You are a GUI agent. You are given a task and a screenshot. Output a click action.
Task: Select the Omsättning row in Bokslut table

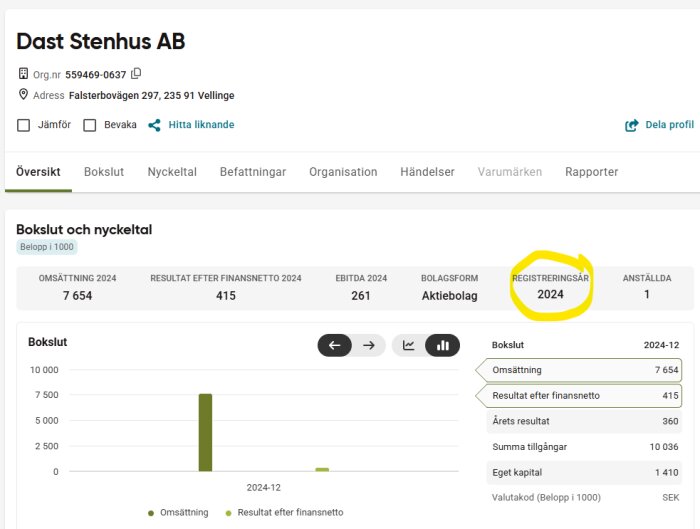pos(579,370)
